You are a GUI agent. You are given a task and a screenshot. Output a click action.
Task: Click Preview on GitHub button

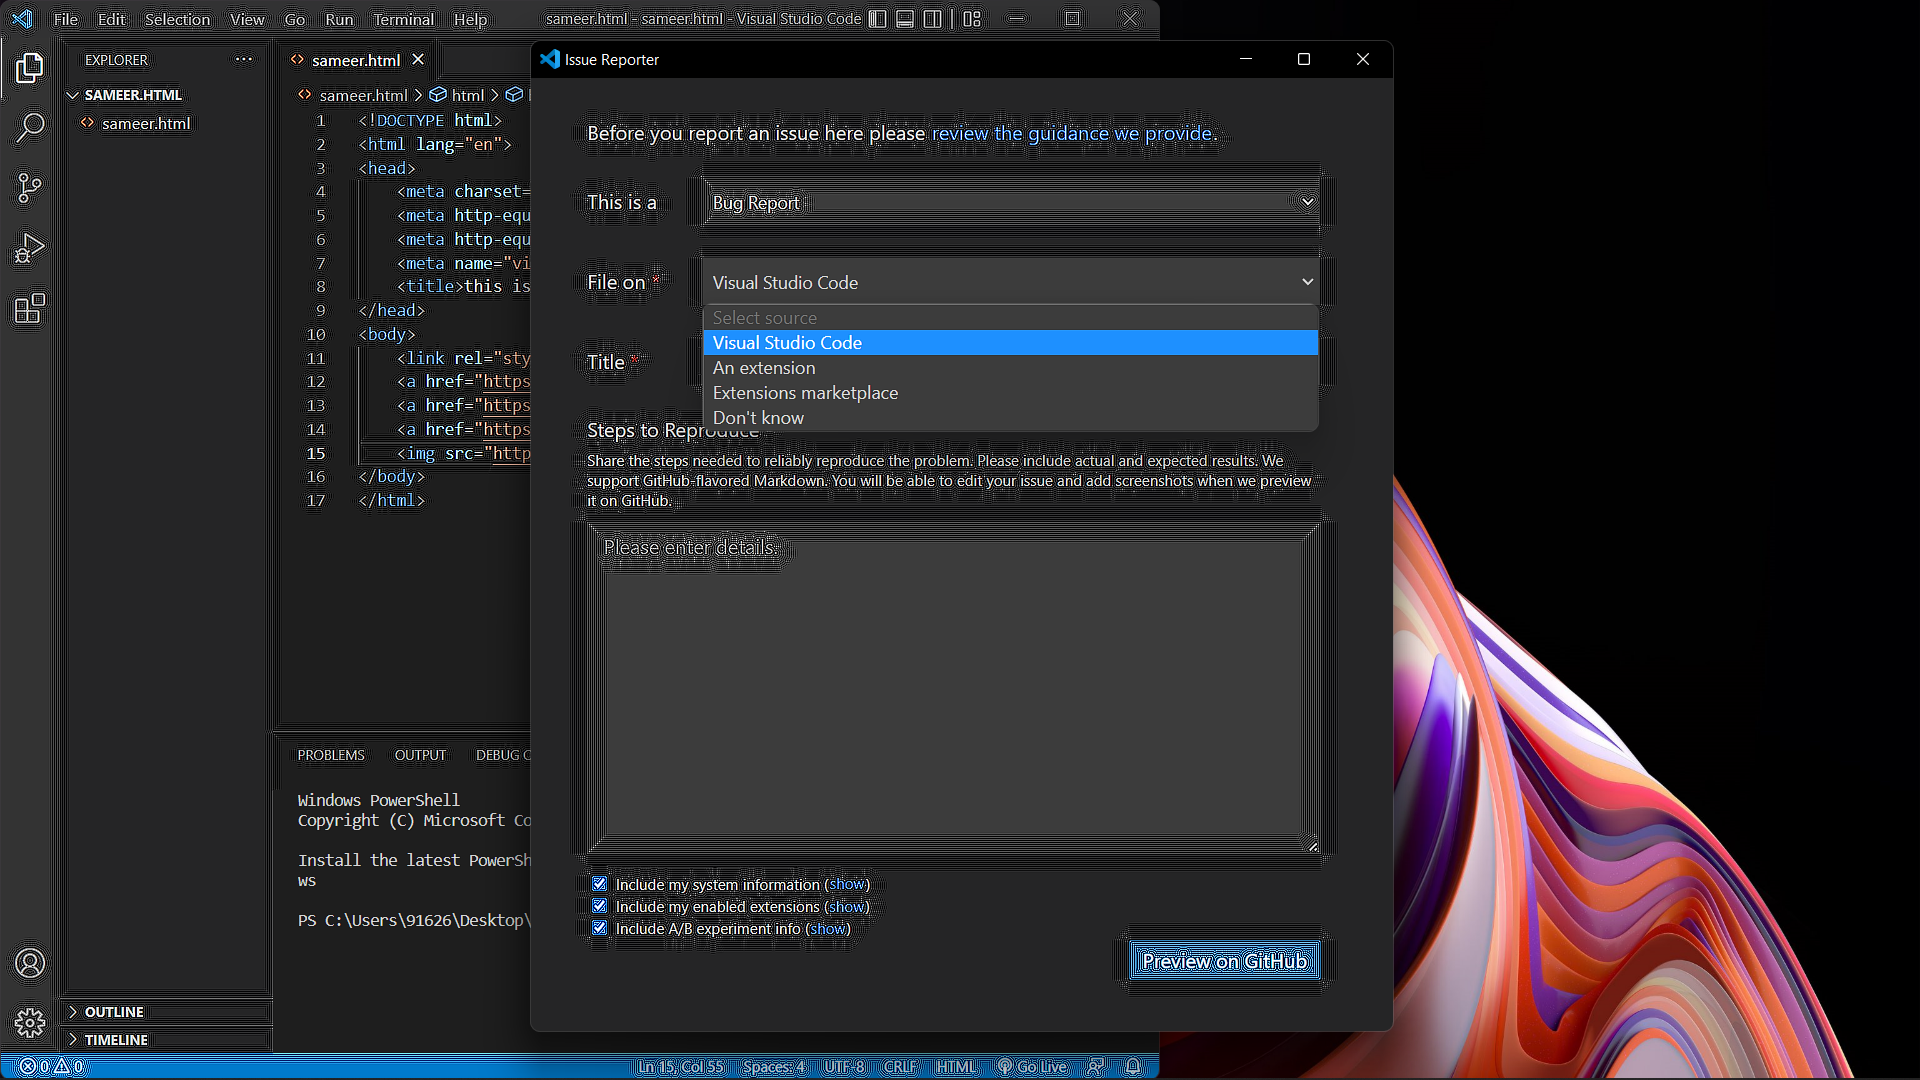click(x=1224, y=960)
